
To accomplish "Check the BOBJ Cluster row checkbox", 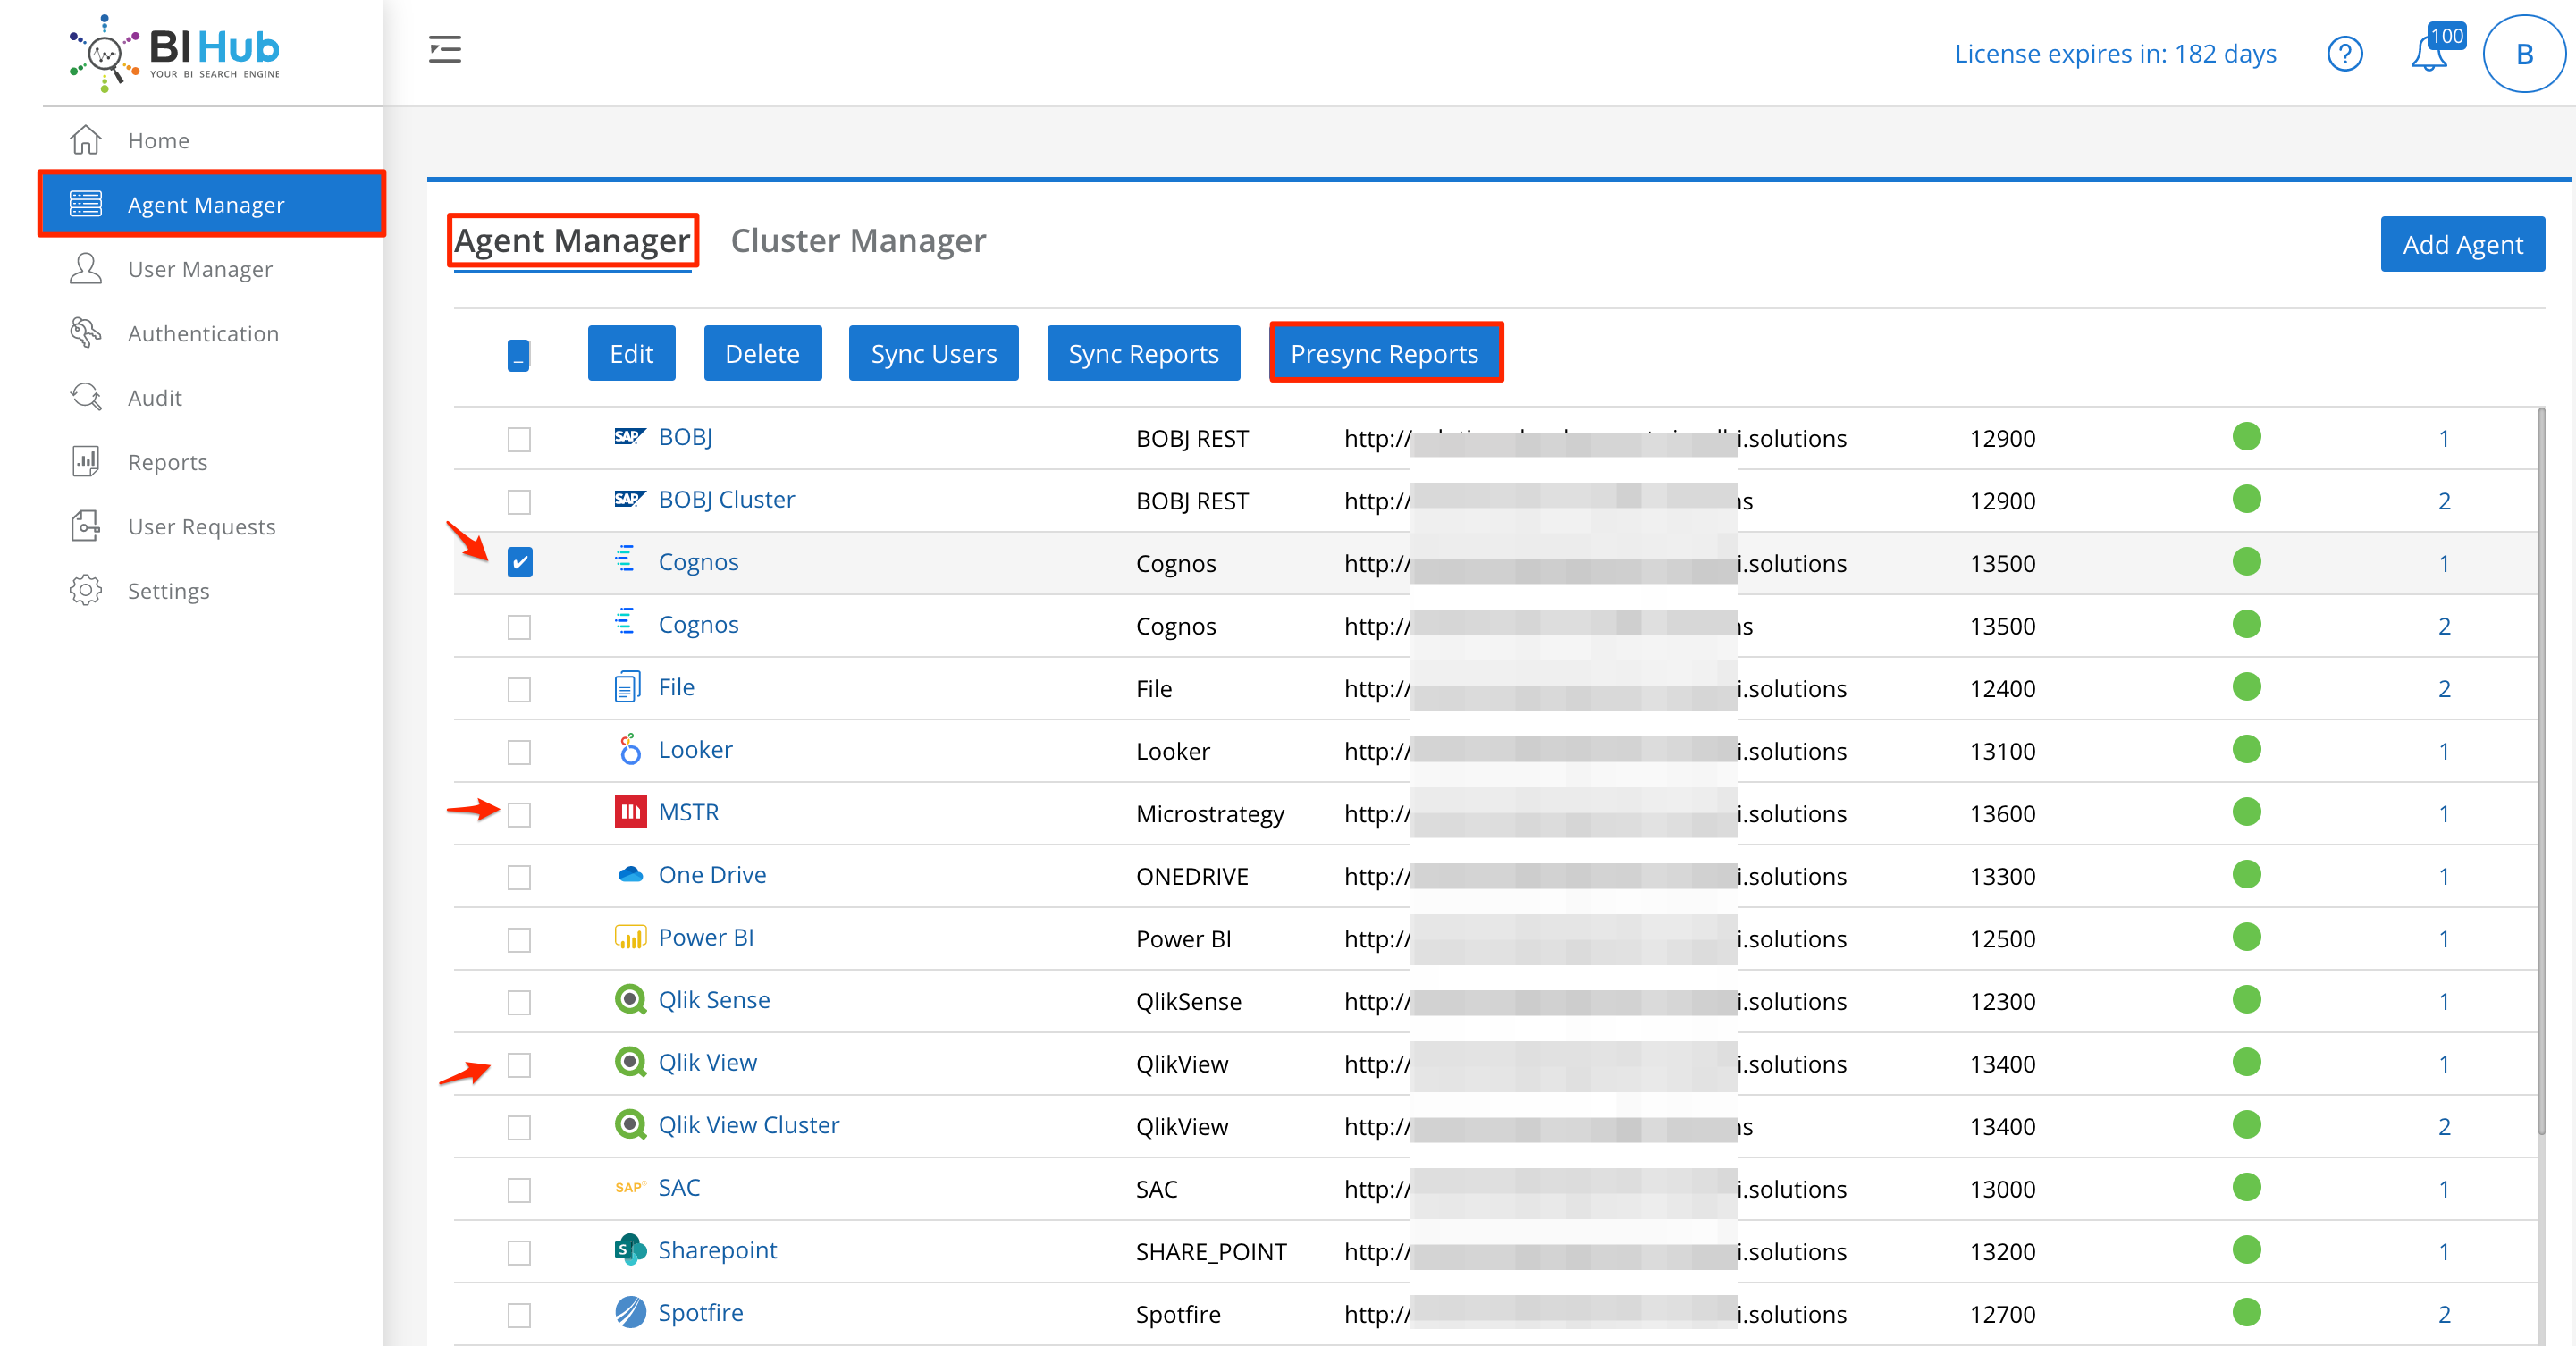I will point(519,501).
